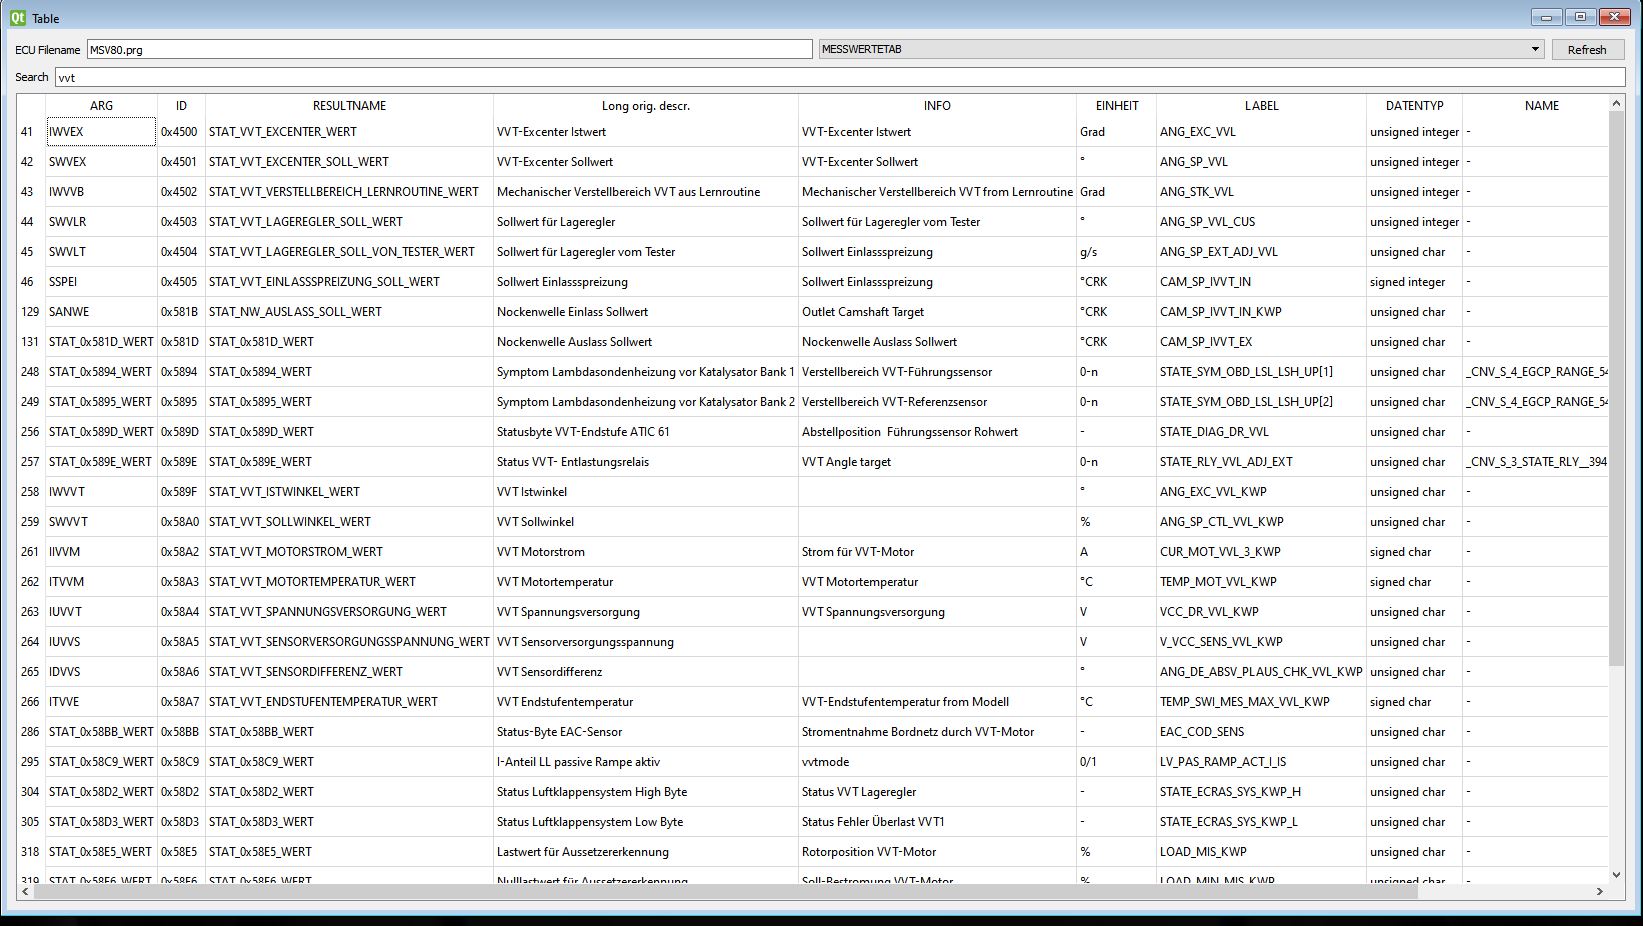Screen dimensions: 1643x926
Task: Click the g/s unit cell
Action: 1117,252
